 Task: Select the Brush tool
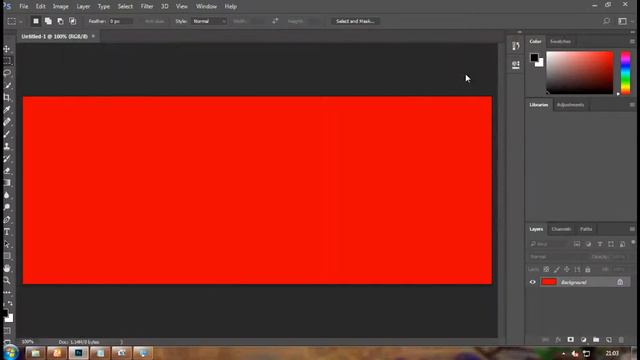coord(7,134)
